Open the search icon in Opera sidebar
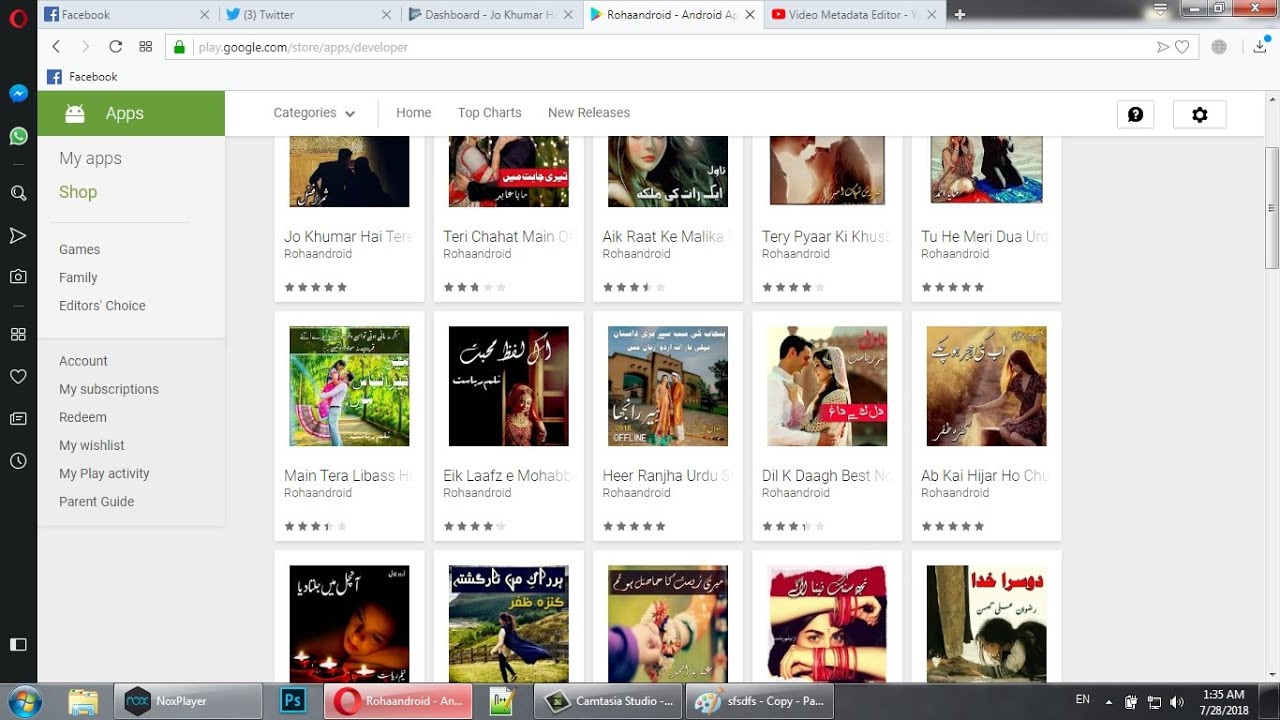Viewport: 1280px width, 720px height. point(18,193)
